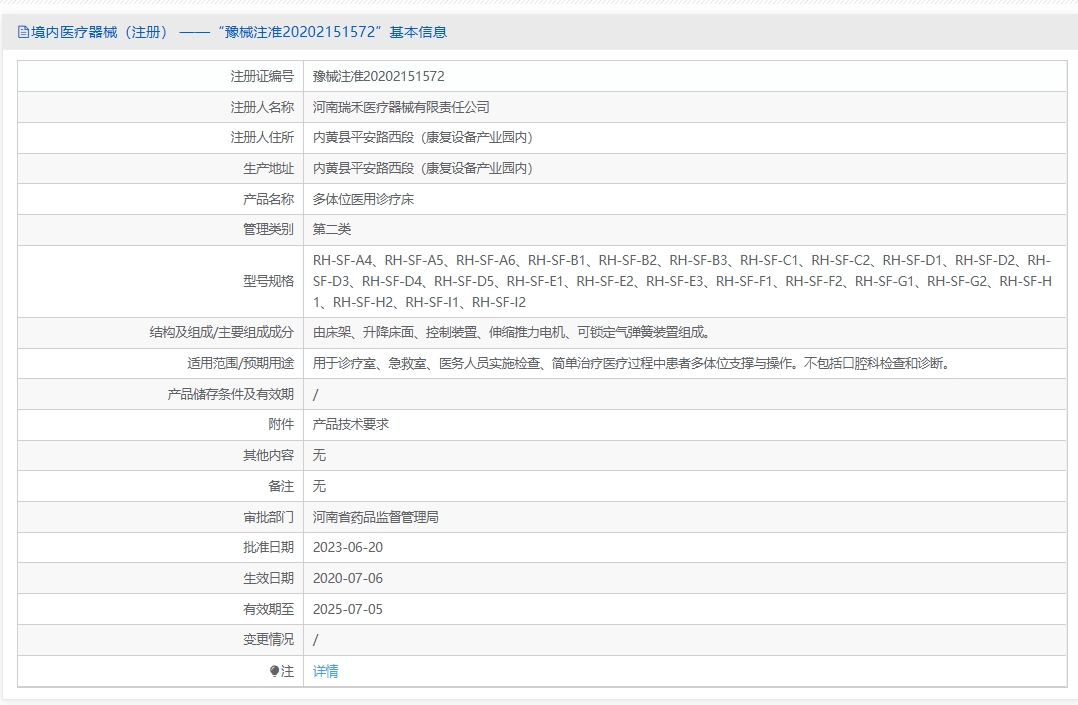
Task: Click the 注册人名称 label cell
Action: pyautogui.click(x=262, y=107)
